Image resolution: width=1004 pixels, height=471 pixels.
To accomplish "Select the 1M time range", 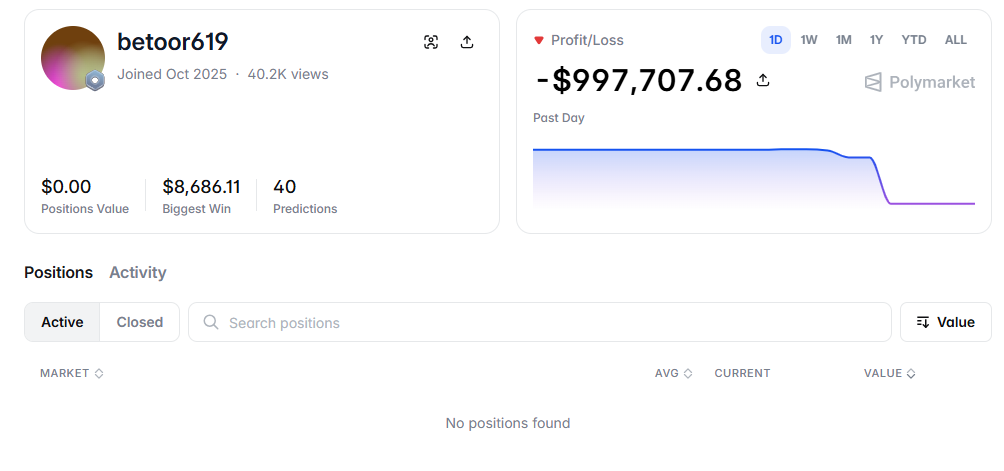I will [843, 40].
